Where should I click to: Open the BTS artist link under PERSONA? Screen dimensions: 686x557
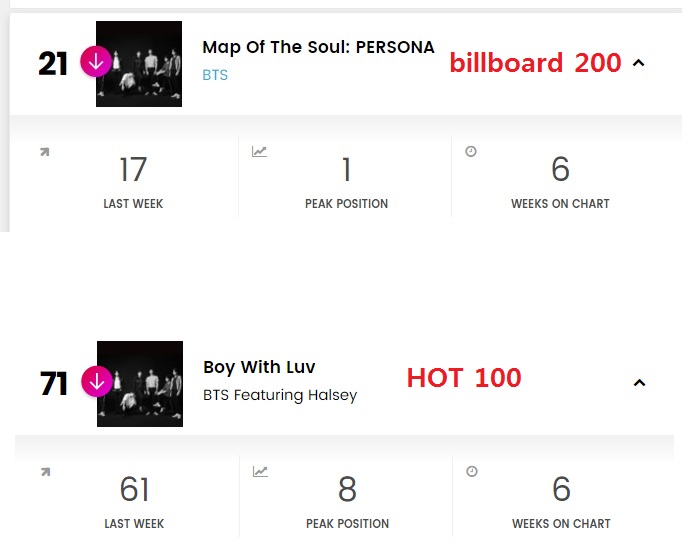point(215,75)
